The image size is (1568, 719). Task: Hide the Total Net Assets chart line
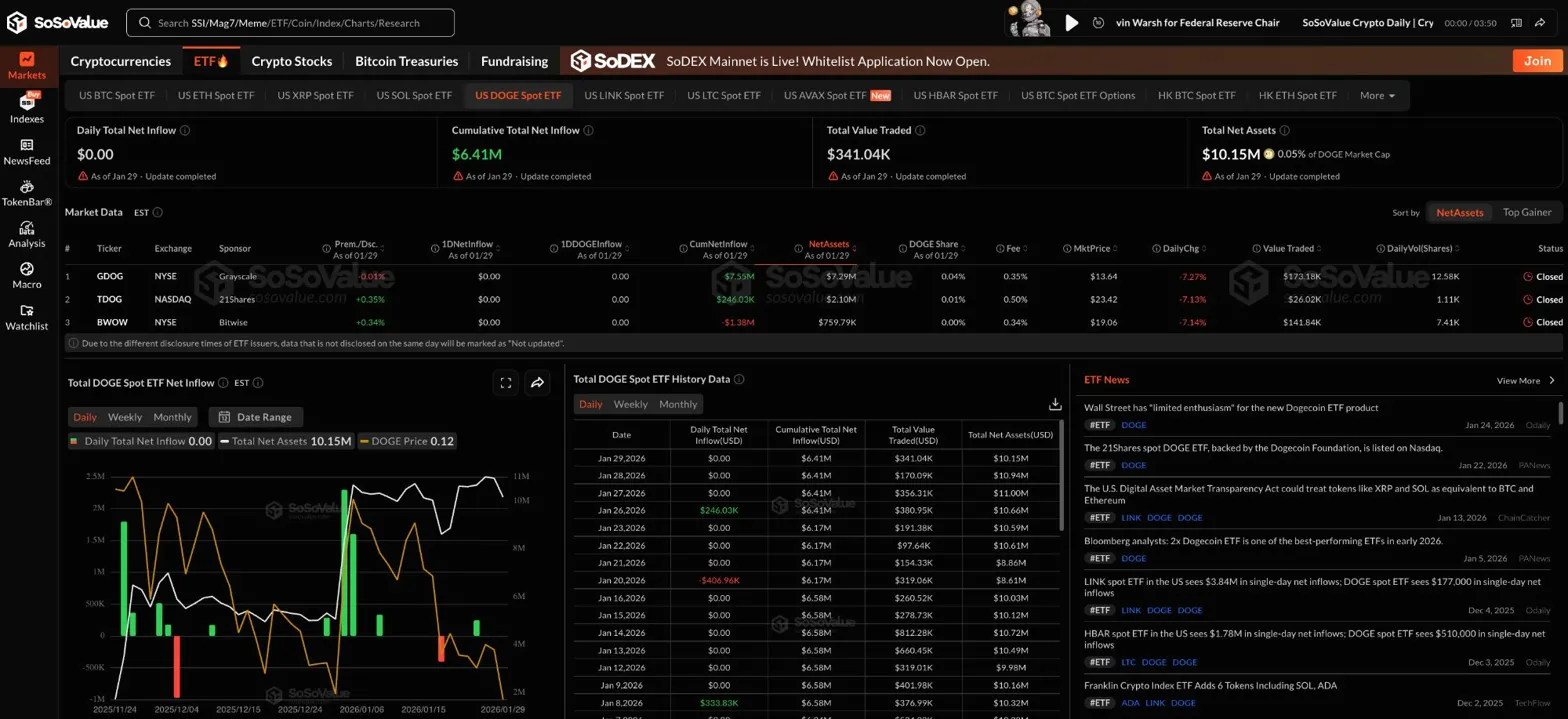click(x=286, y=441)
